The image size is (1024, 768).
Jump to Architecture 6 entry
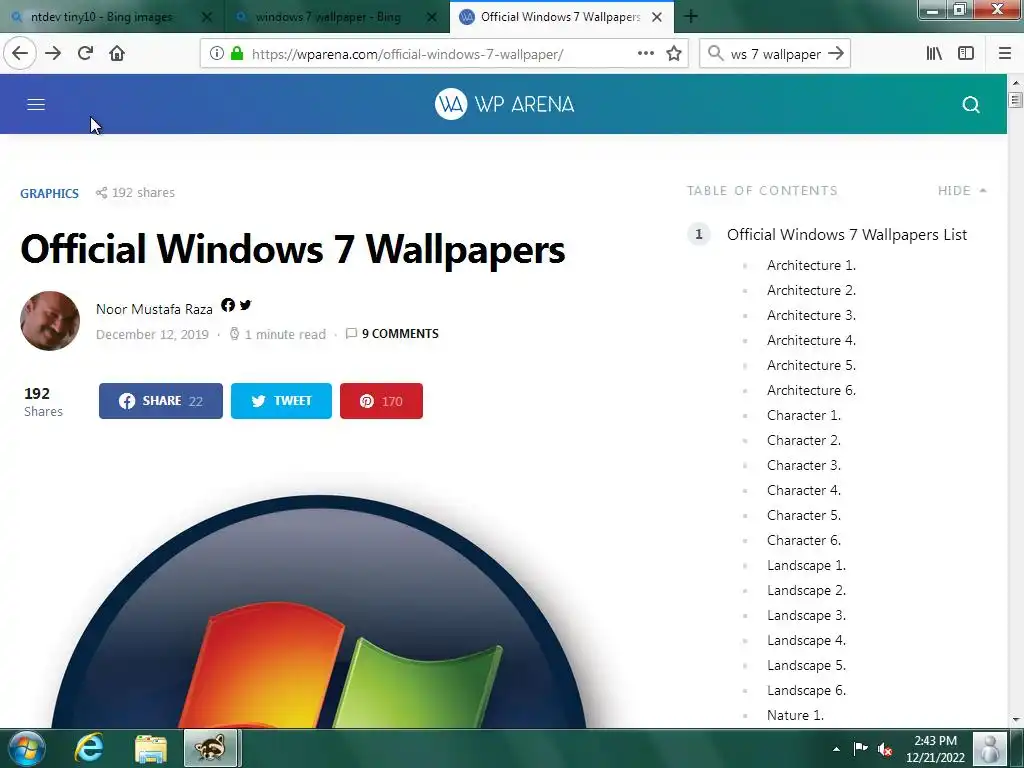point(811,391)
